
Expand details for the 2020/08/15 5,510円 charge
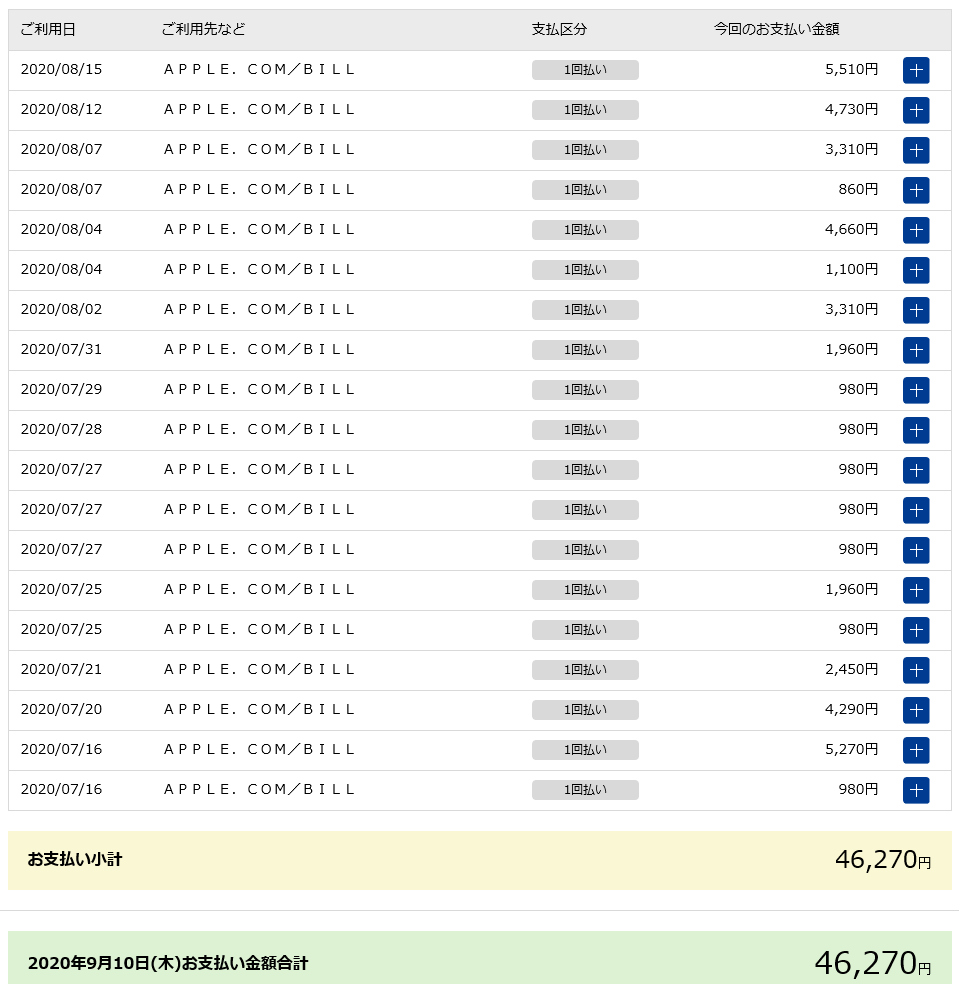tap(916, 70)
